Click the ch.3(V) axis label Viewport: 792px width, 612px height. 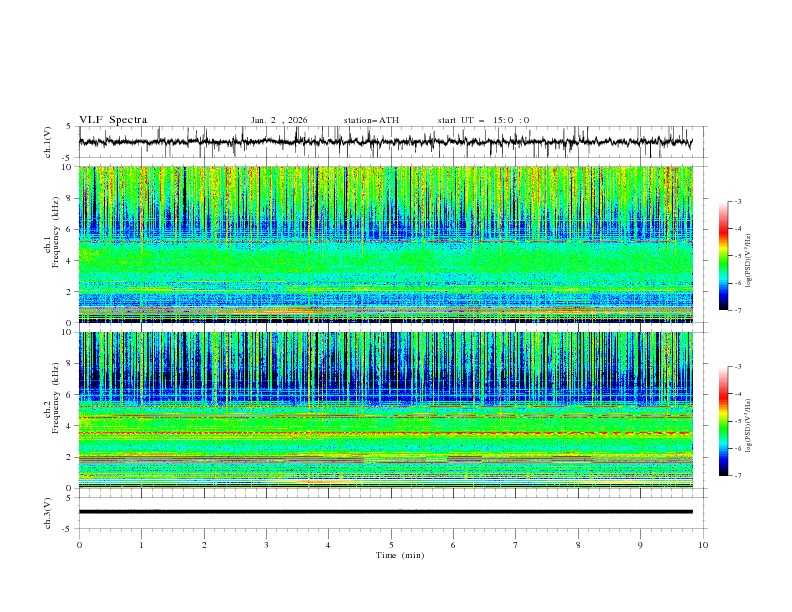pos(49,512)
